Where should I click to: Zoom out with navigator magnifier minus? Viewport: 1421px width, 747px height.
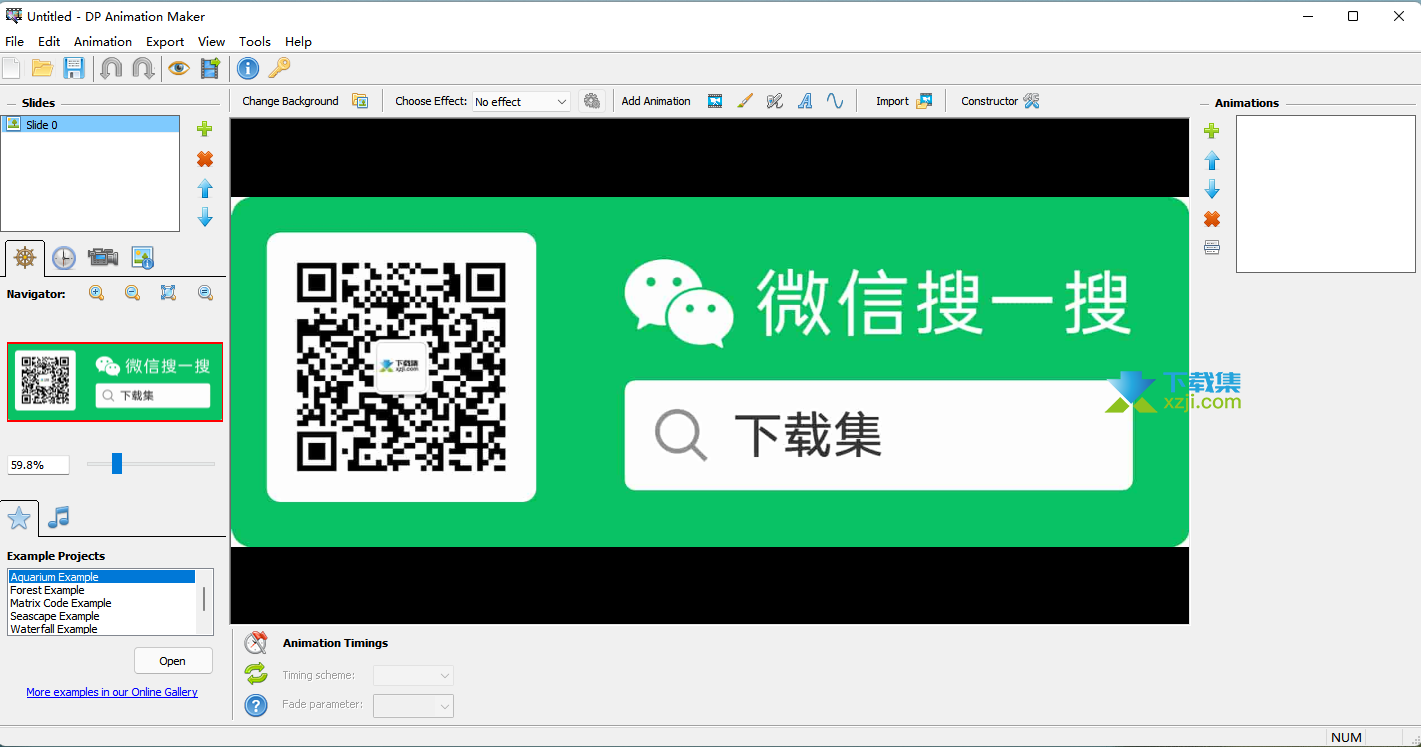coord(132,293)
